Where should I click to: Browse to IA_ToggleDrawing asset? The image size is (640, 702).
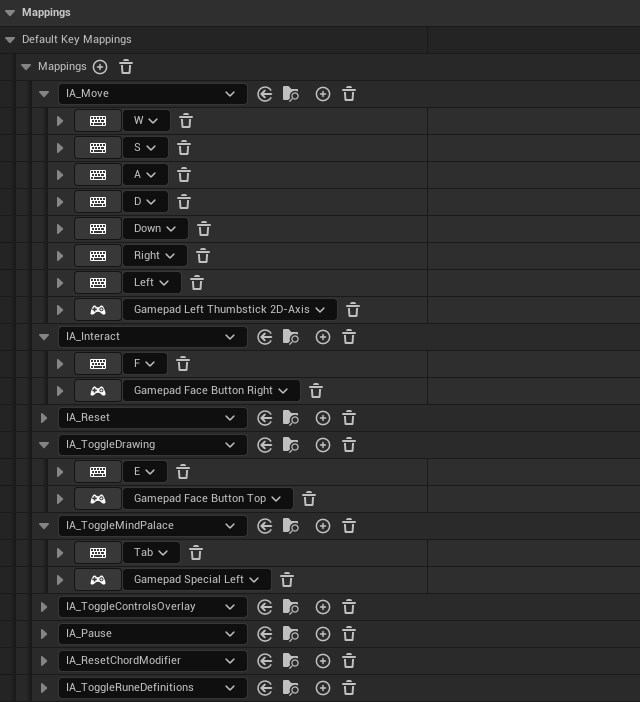click(291, 445)
